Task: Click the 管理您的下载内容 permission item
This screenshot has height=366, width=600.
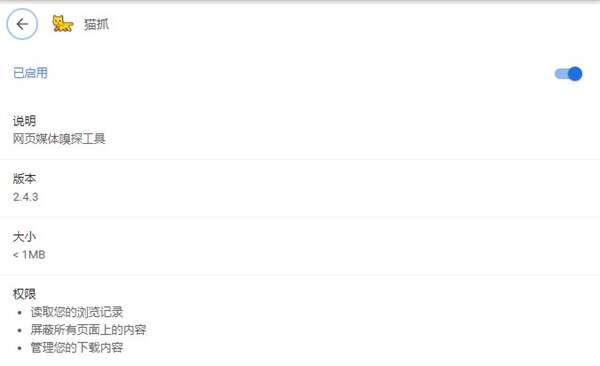Action: pos(77,348)
